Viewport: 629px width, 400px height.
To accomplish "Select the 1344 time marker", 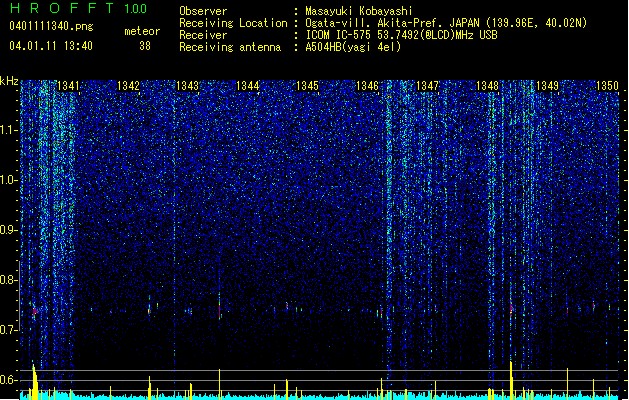I will (248, 86).
